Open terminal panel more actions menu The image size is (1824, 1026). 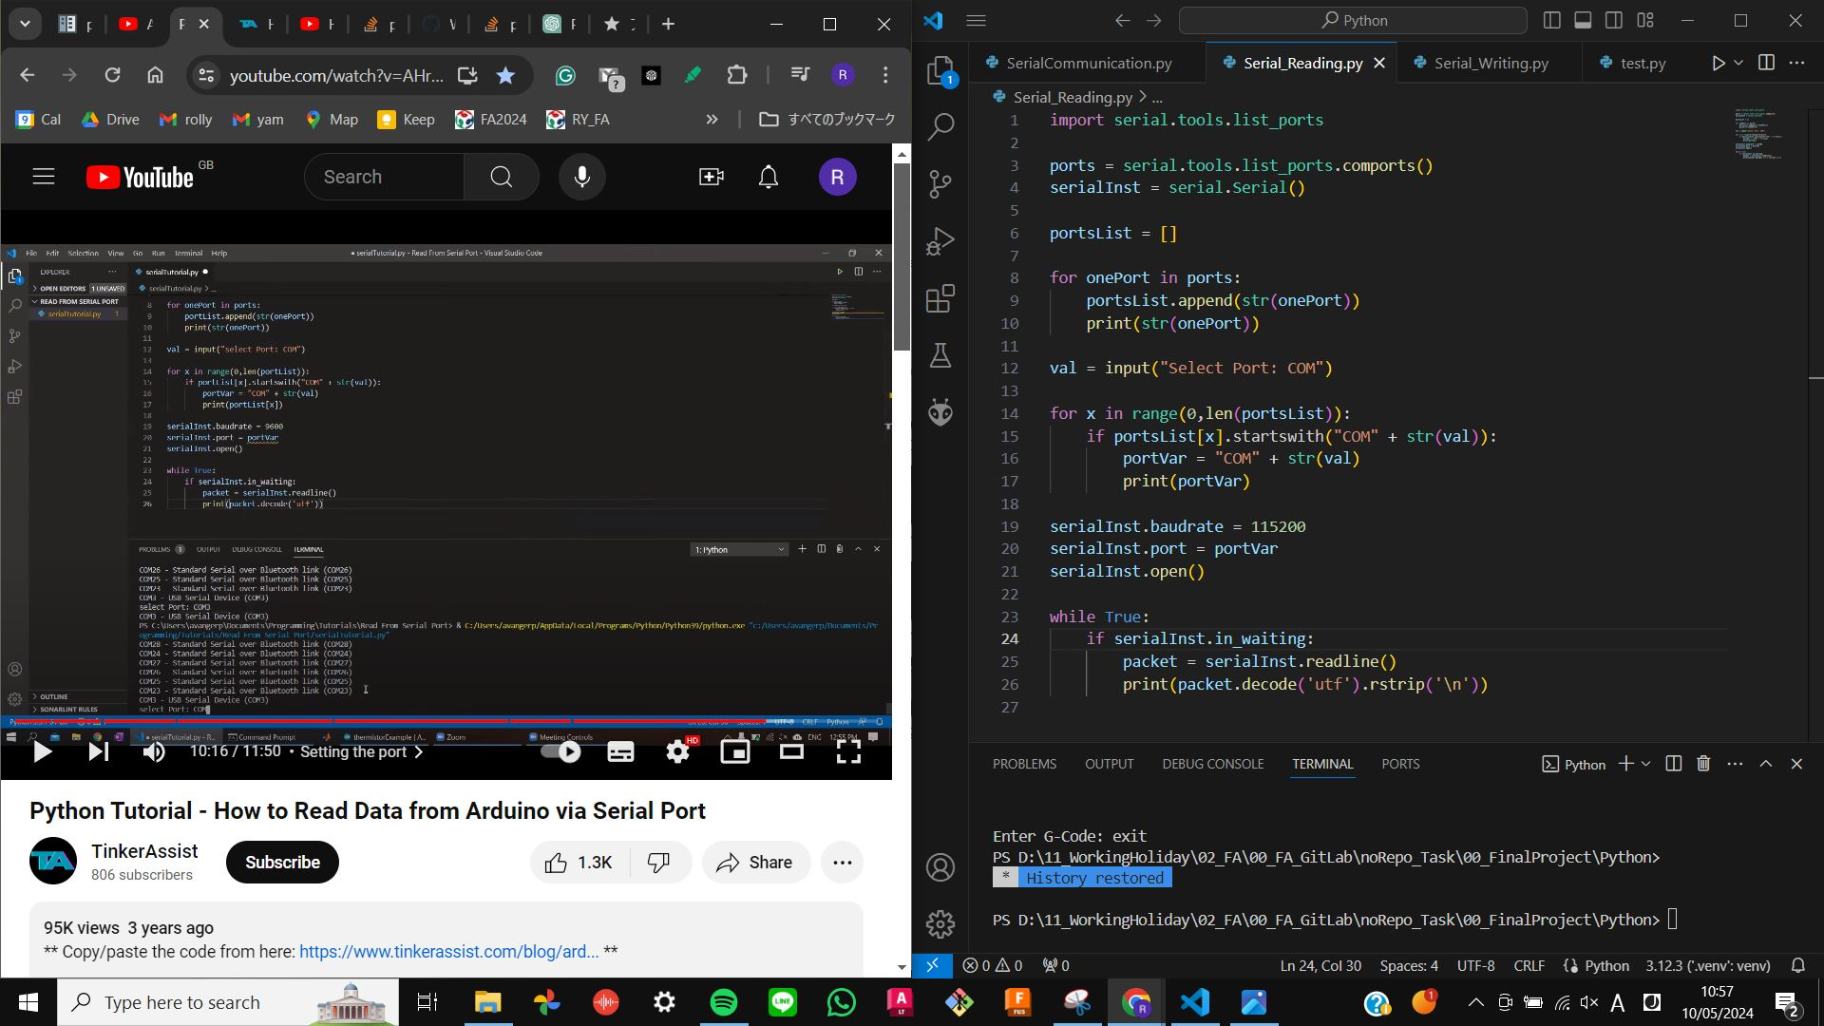1735,764
